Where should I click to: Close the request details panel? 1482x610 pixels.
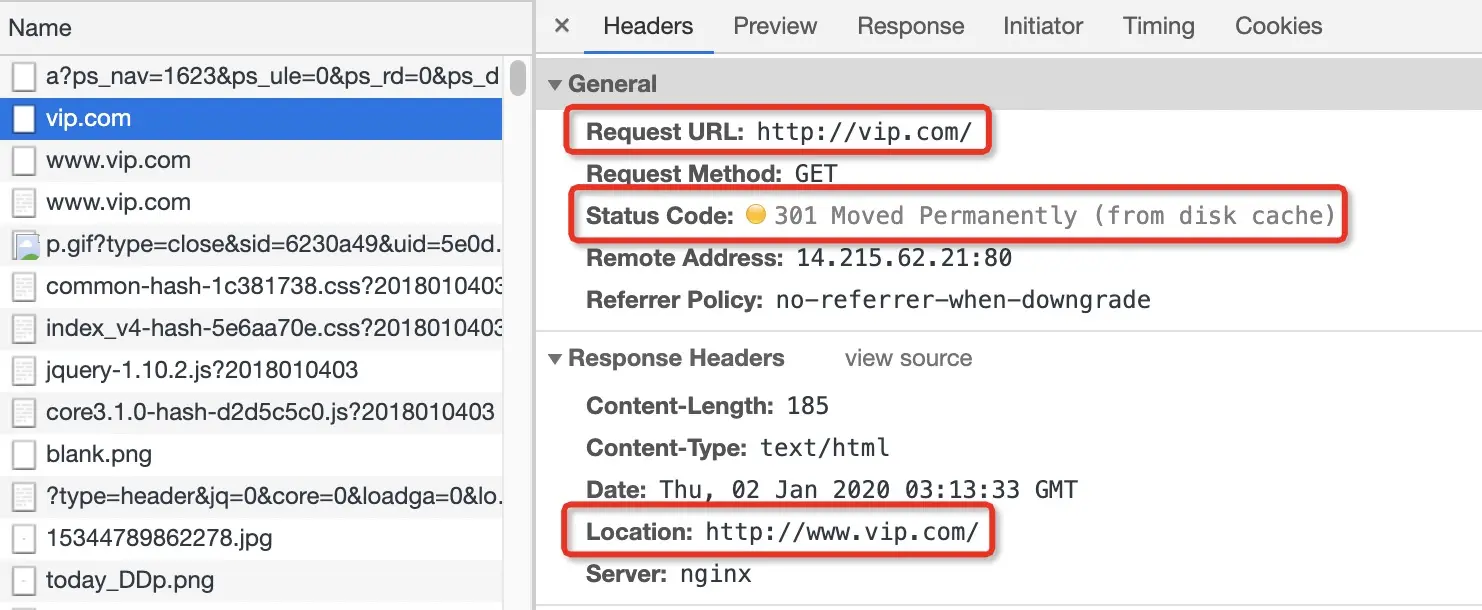[x=562, y=26]
